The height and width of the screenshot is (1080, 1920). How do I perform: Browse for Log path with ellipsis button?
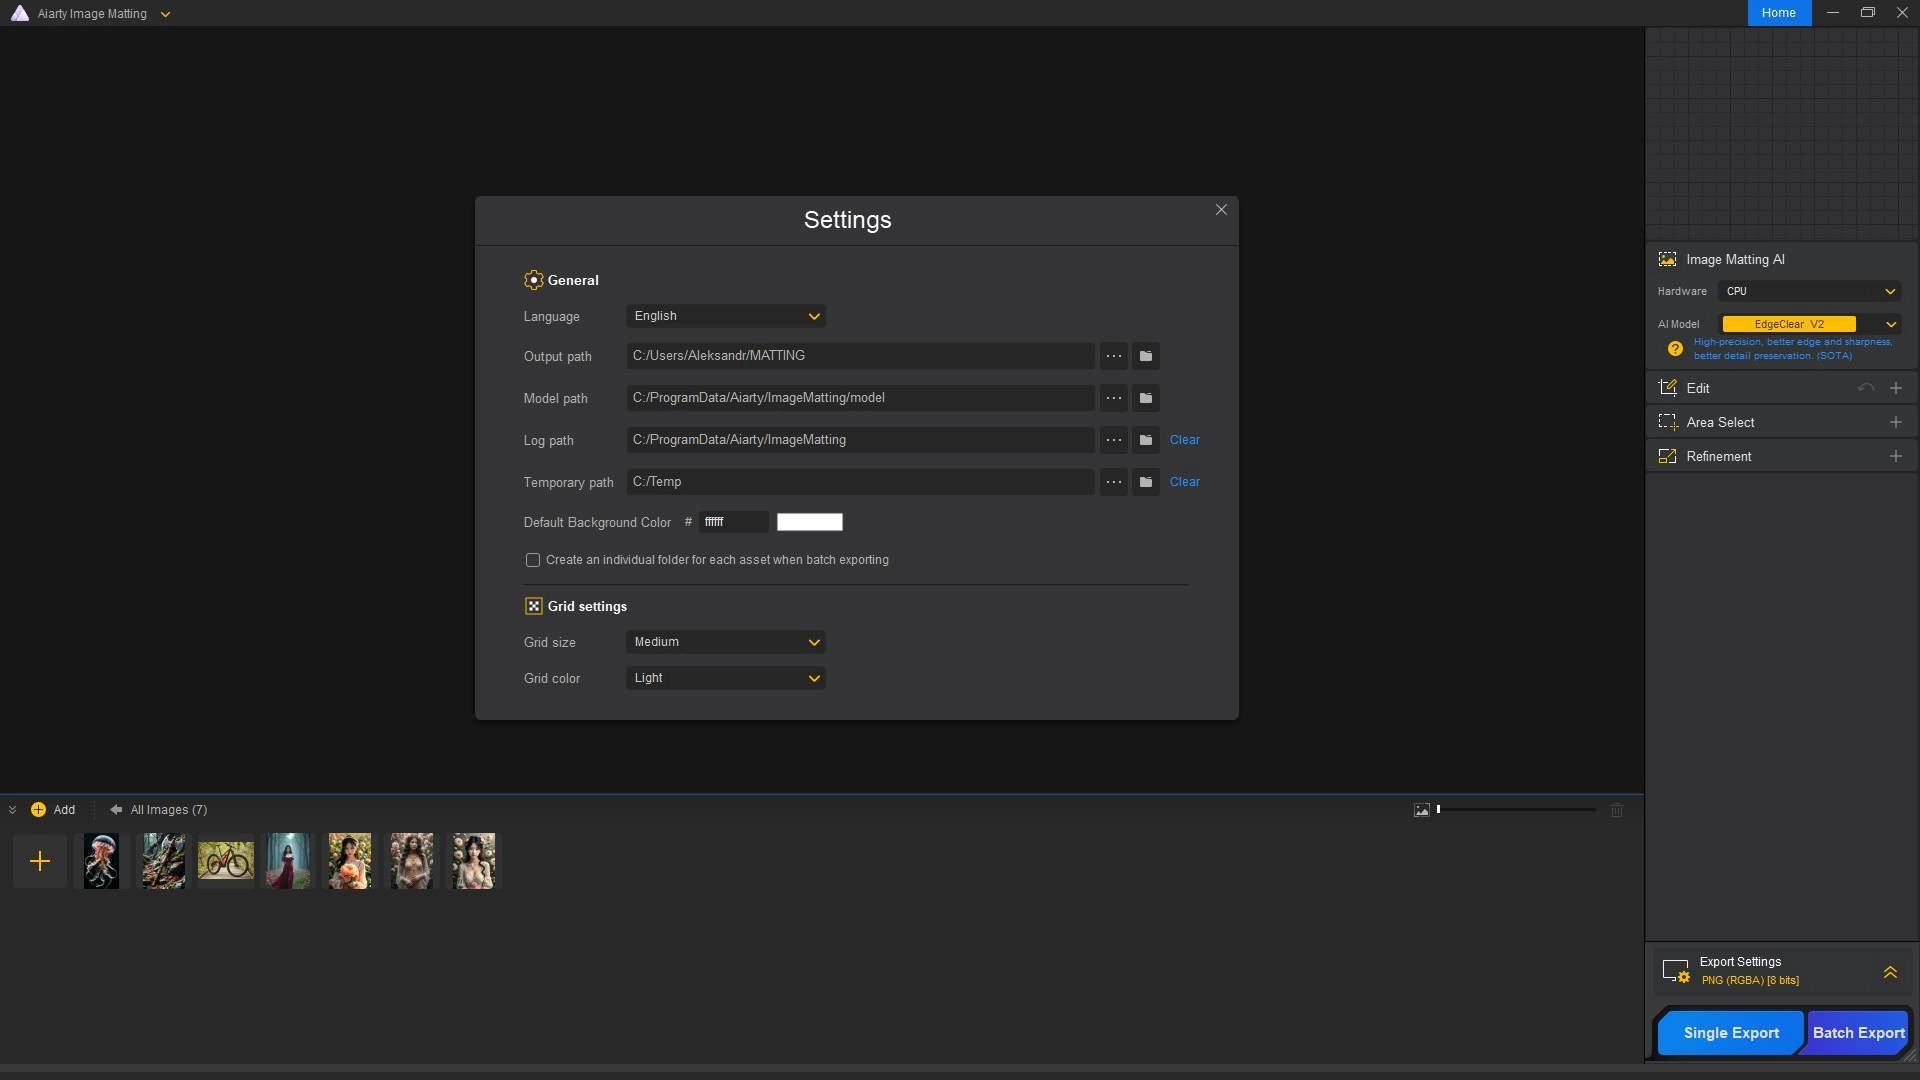1113,440
